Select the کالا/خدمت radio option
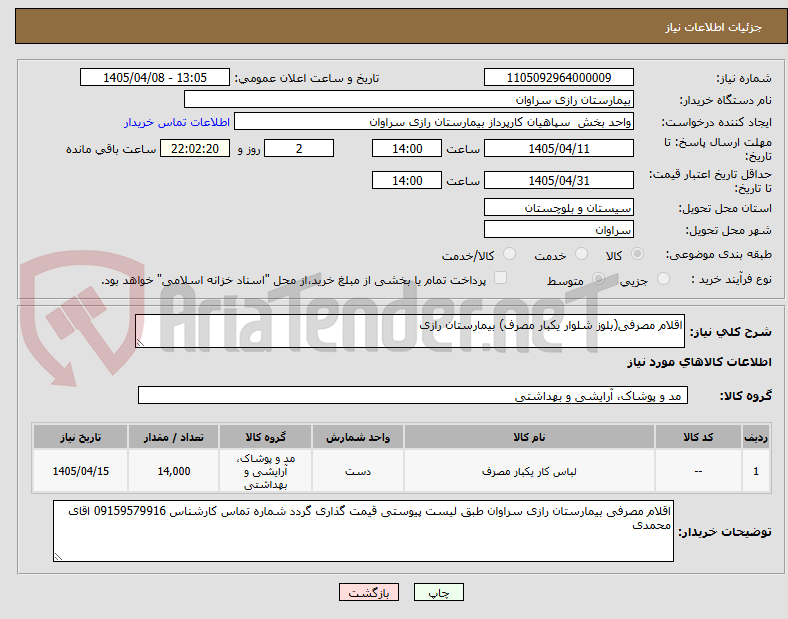 point(510,254)
